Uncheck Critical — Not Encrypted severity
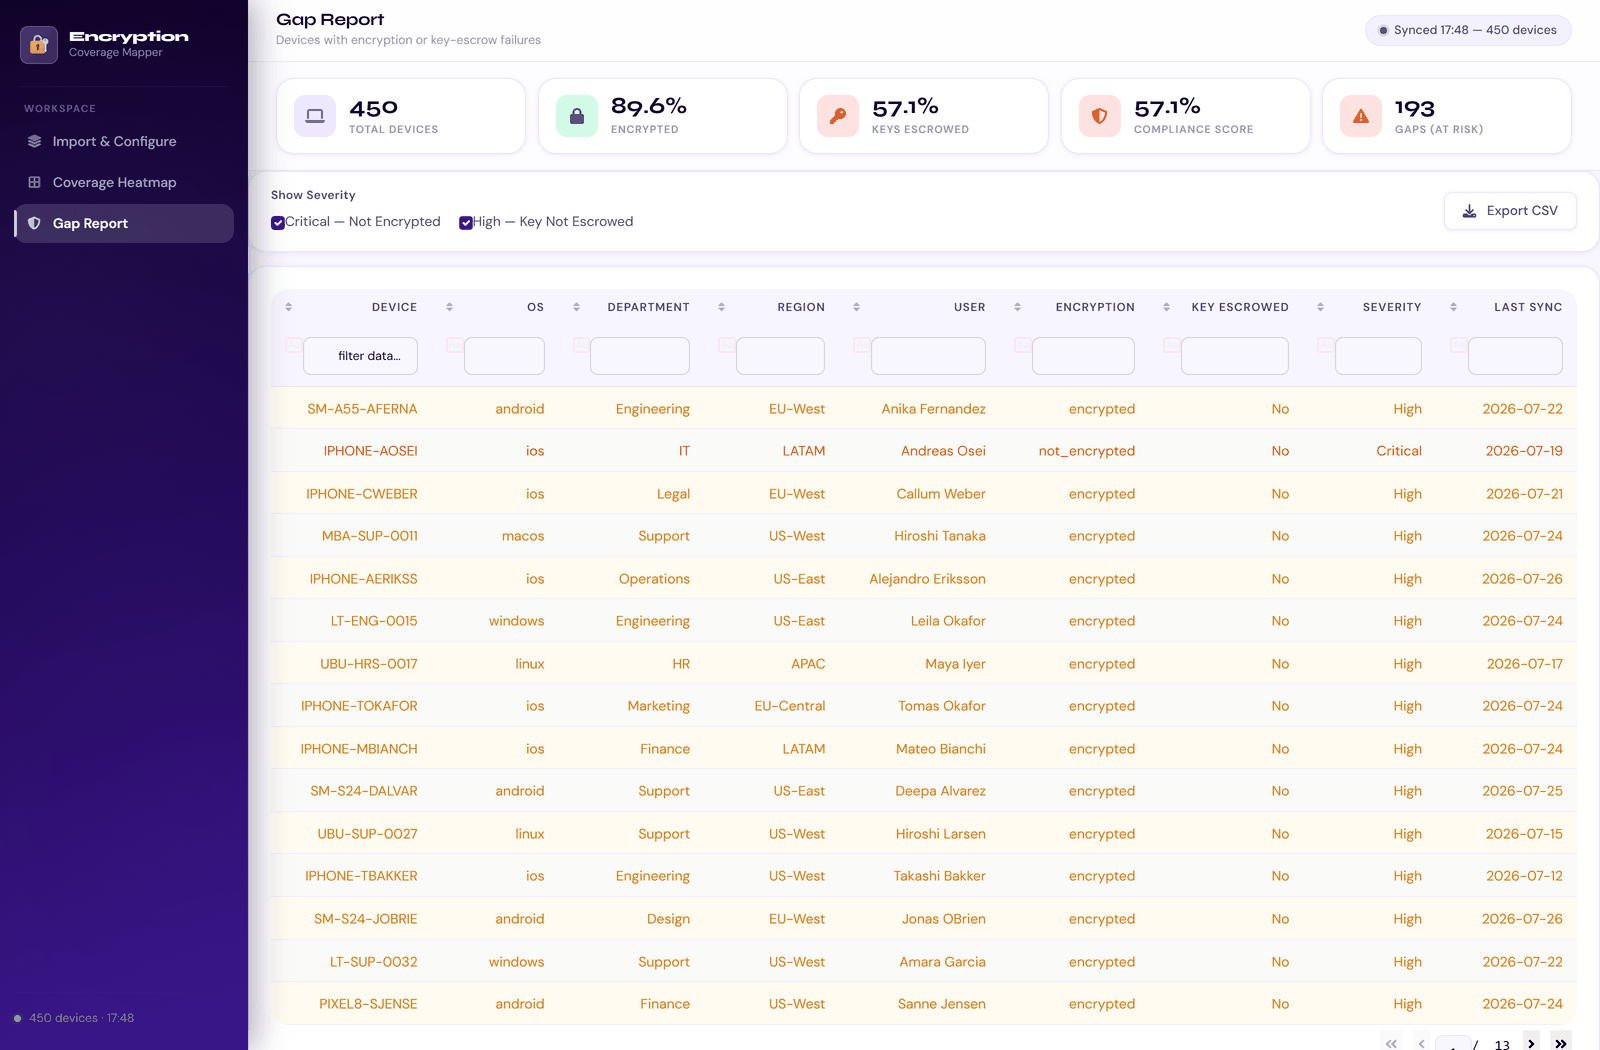The height and width of the screenshot is (1050, 1600). pos(278,223)
